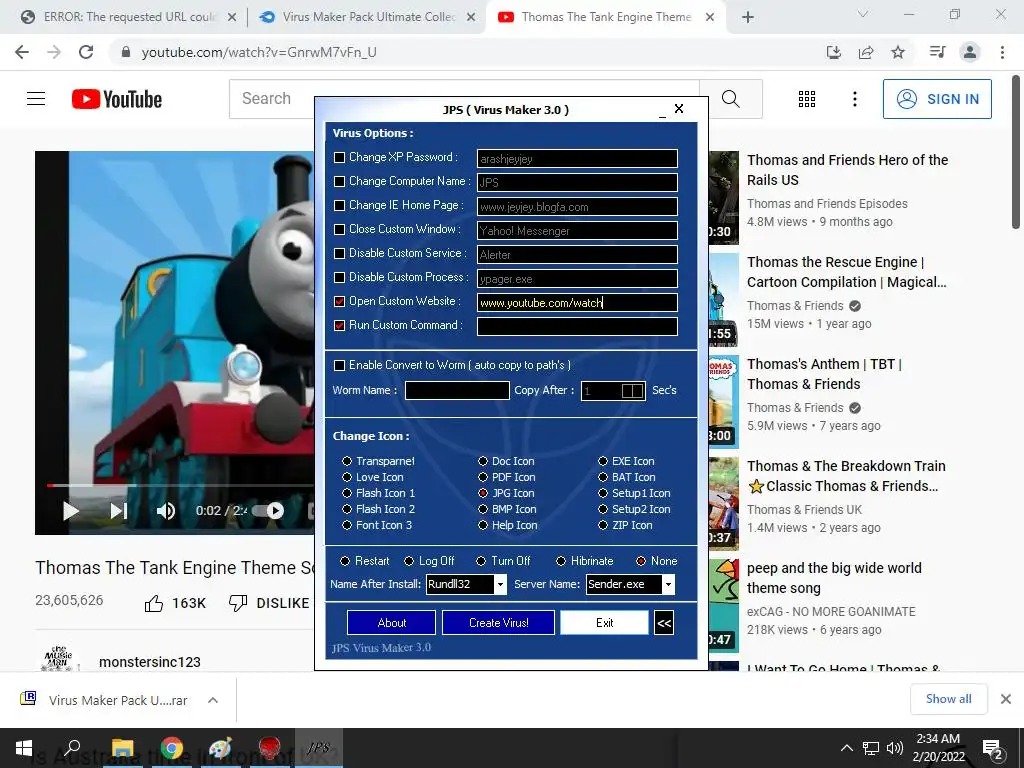Enable Convert to Worm checkbox
1024x768 pixels.
coord(340,366)
